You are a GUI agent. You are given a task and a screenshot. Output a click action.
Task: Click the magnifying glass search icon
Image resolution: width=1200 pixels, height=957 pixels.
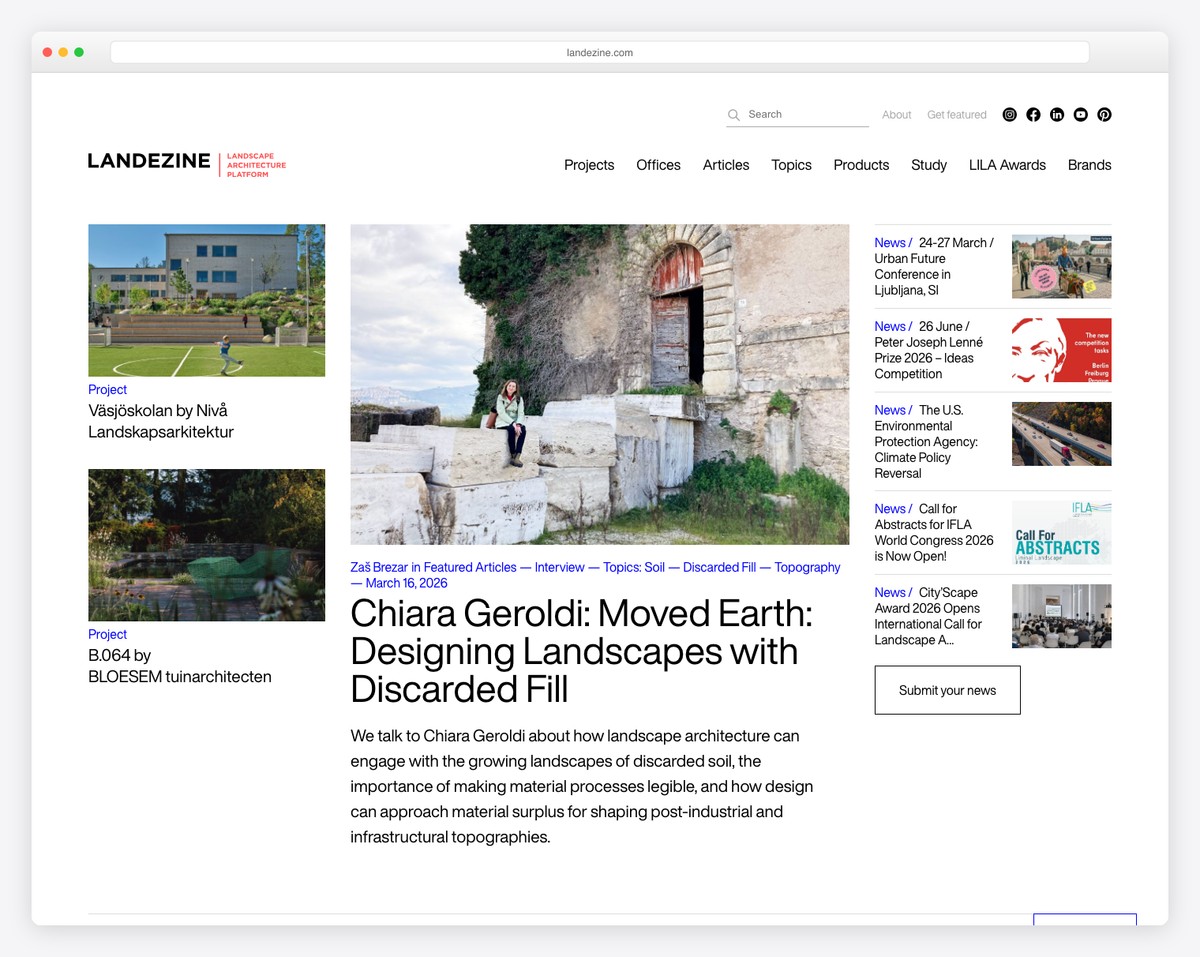point(733,114)
